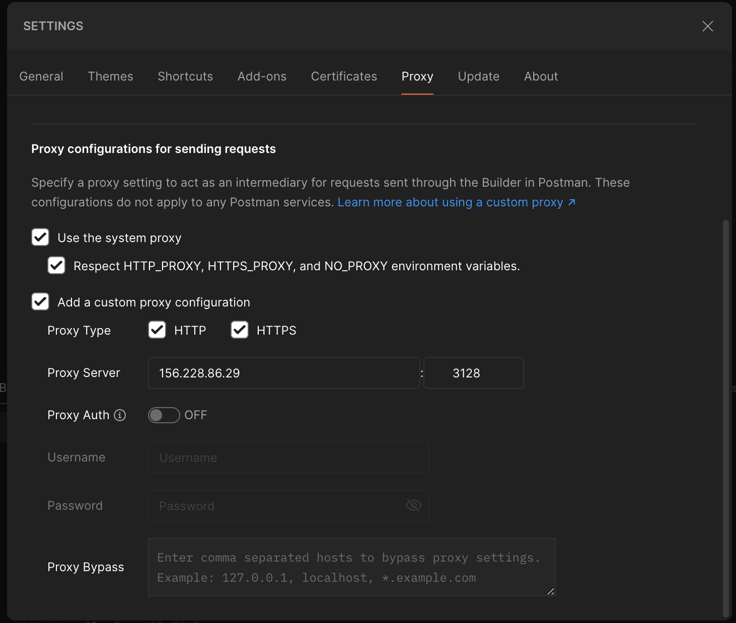Disable Add a custom proxy configuration
Viewport: 736px width, 623px height.
[x=40, y=302]
